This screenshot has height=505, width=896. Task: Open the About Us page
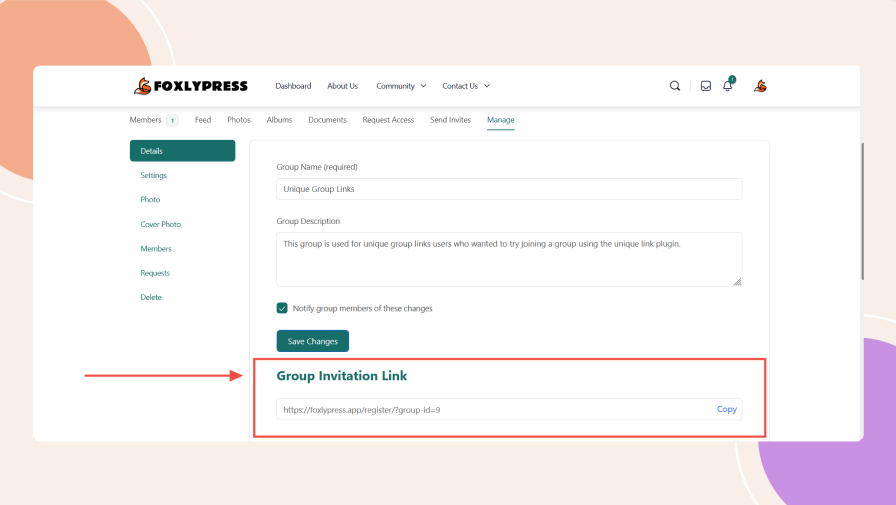(x=342, y=86)
